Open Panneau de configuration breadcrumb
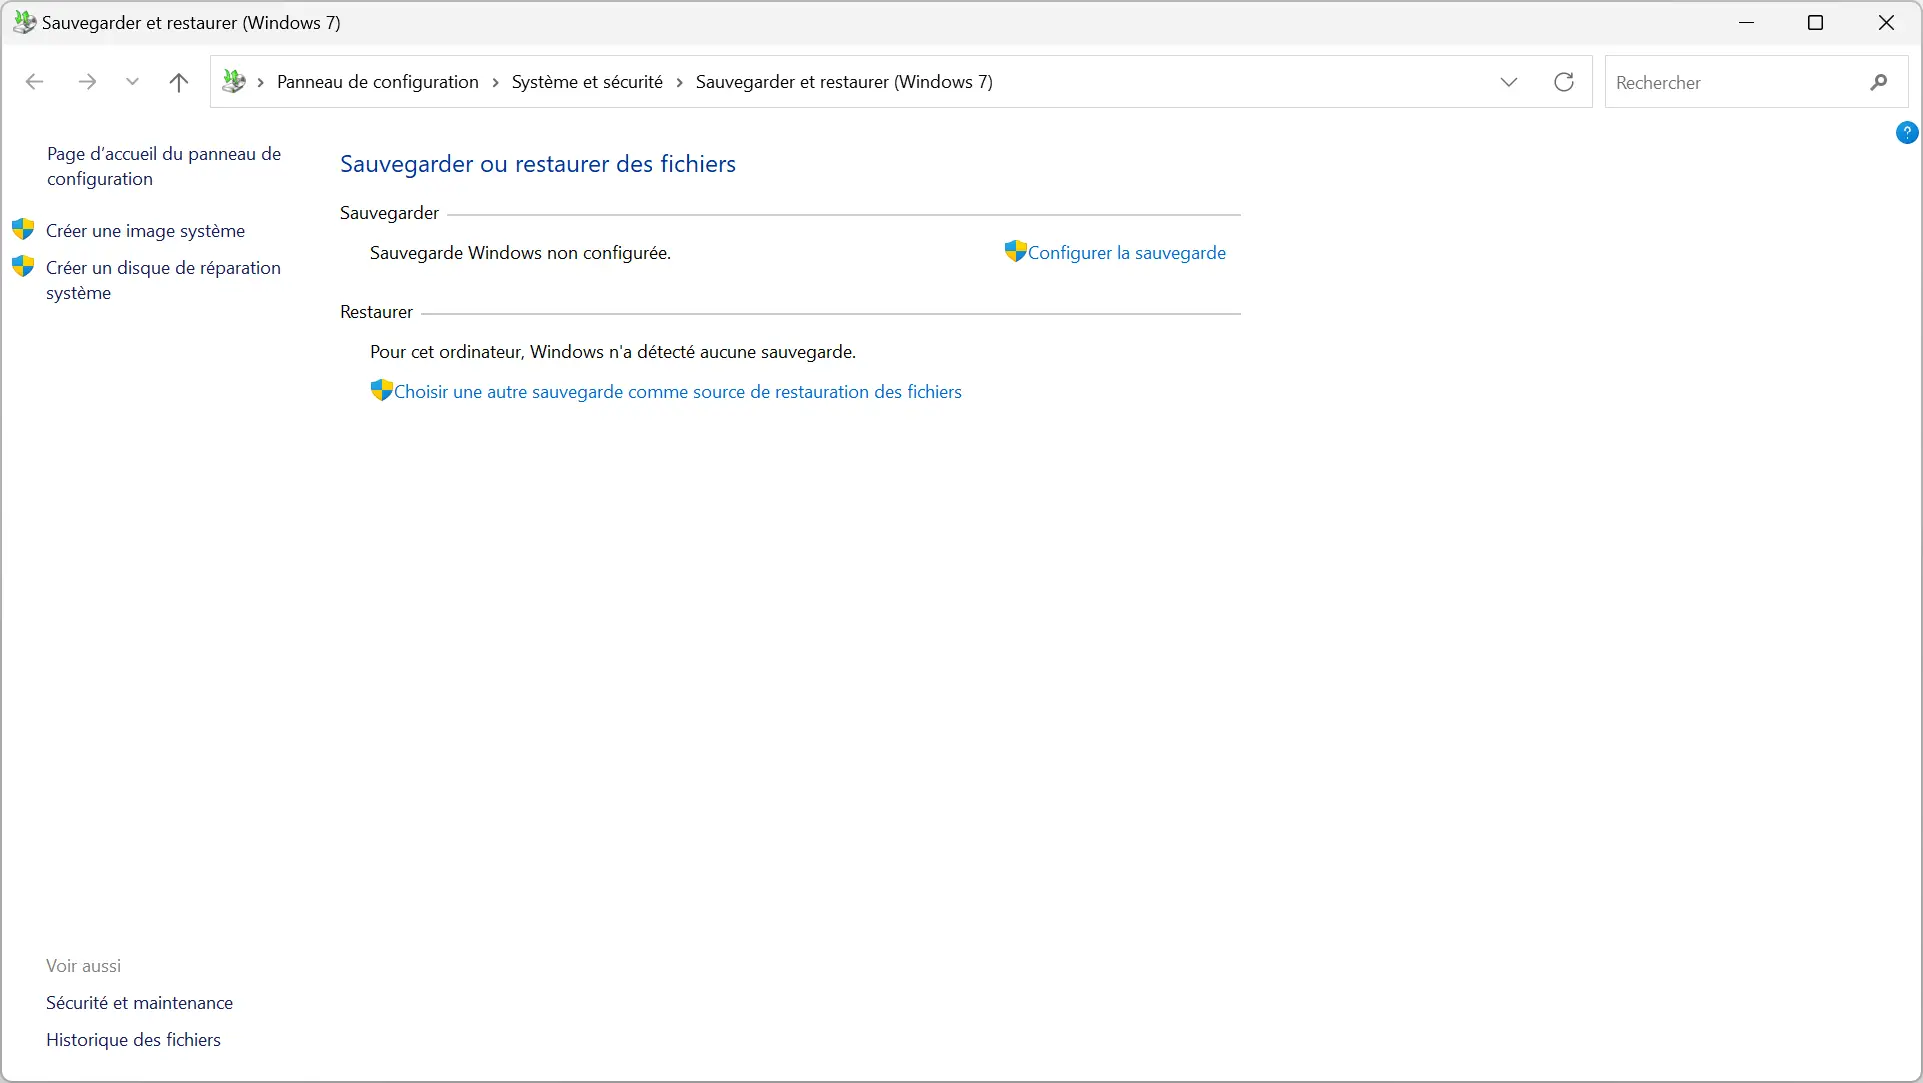Screen dimensions: 1923x1083 (378, 82)
